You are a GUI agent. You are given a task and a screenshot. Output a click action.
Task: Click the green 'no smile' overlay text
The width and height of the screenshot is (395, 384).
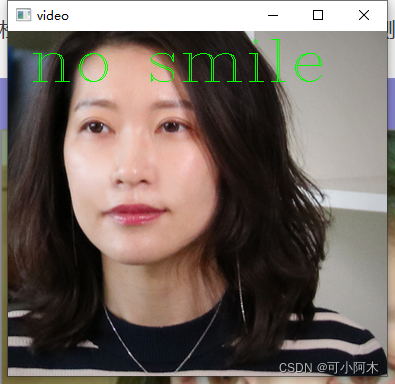point(178,61)
